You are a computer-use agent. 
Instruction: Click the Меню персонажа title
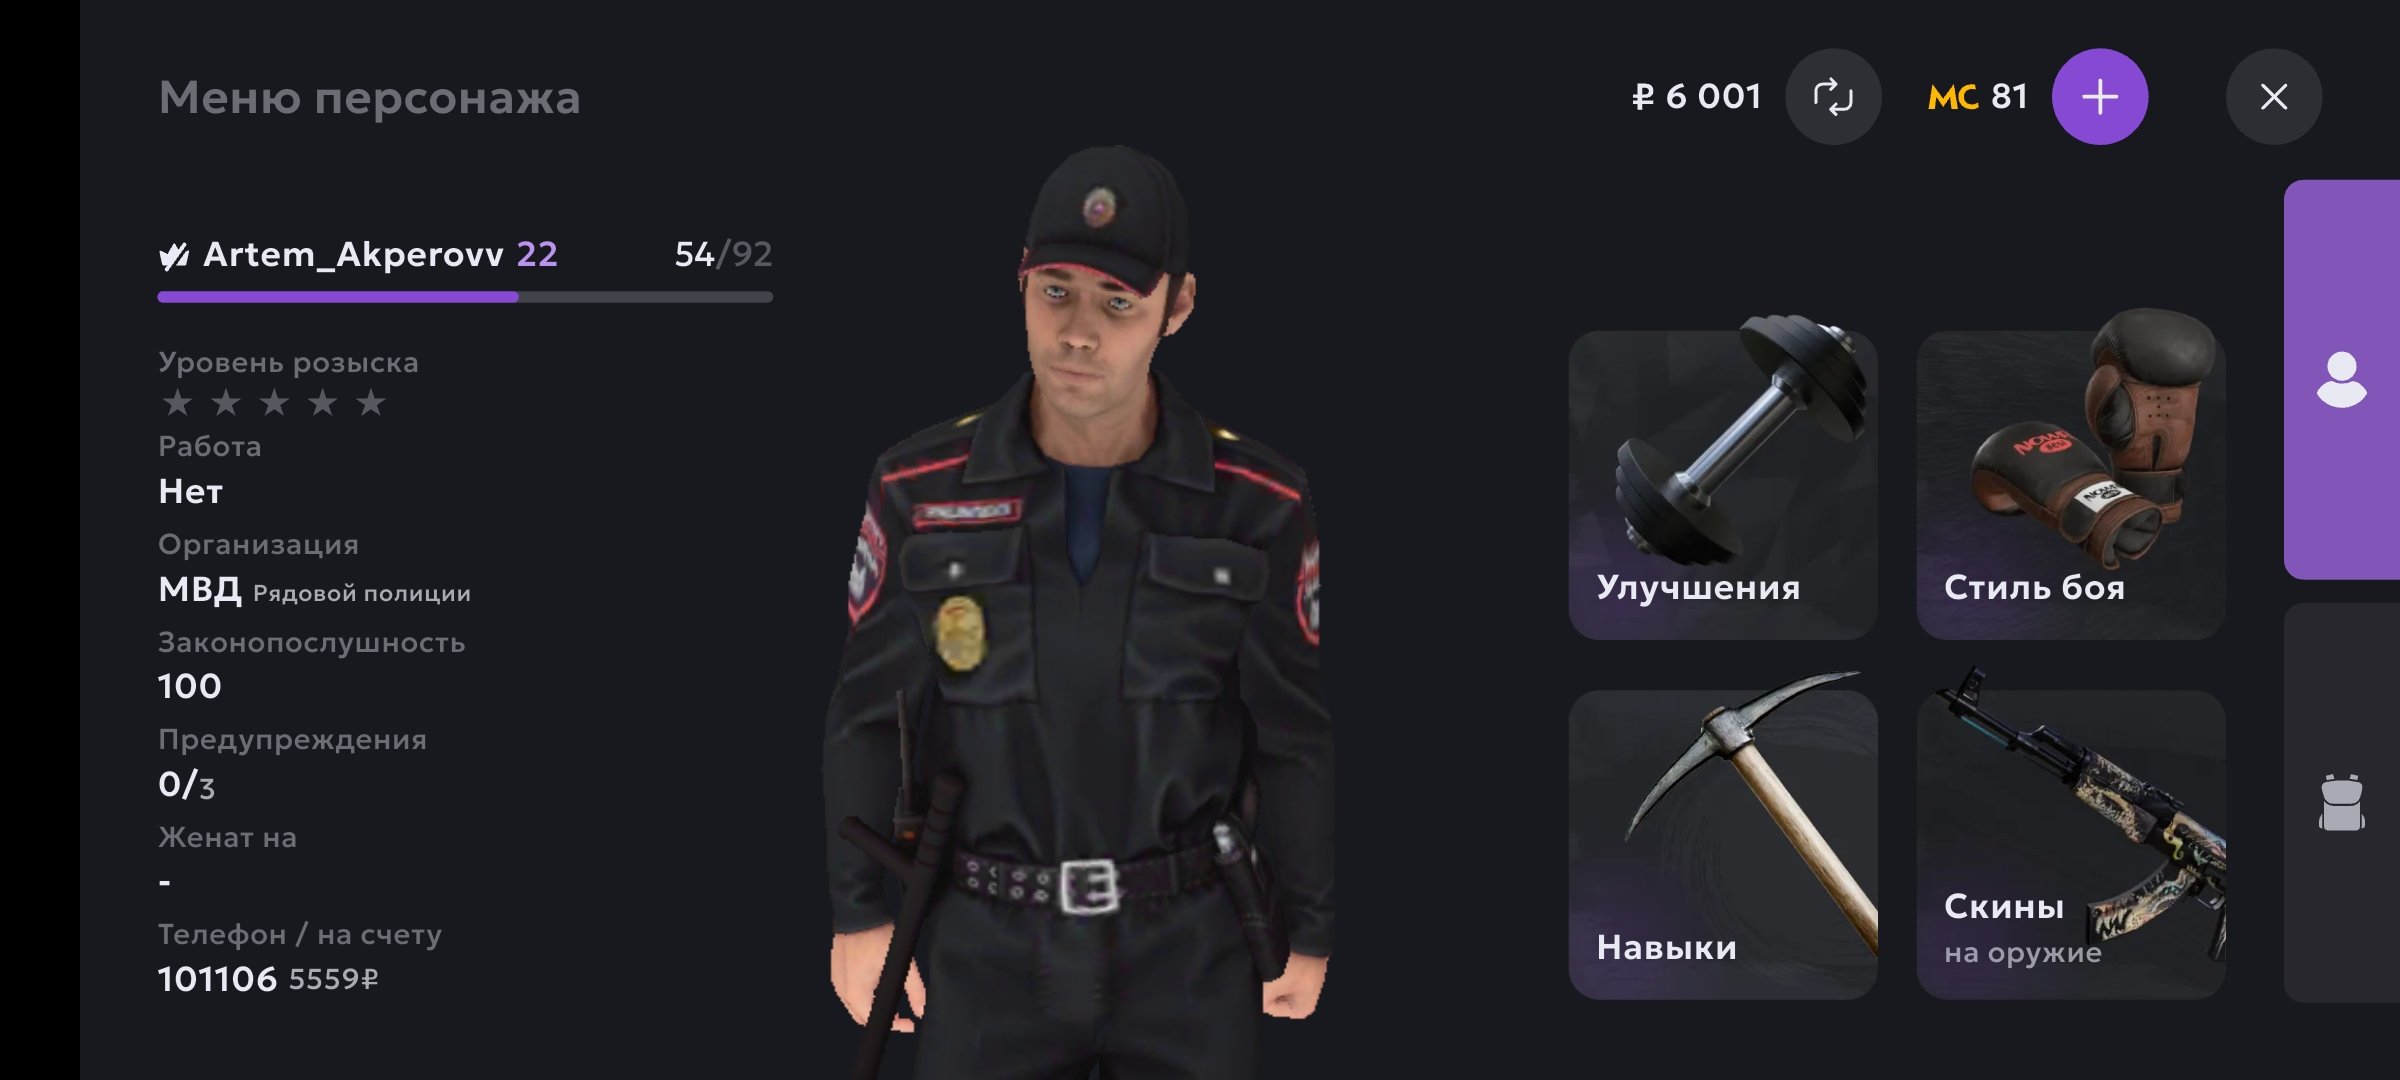369,98
